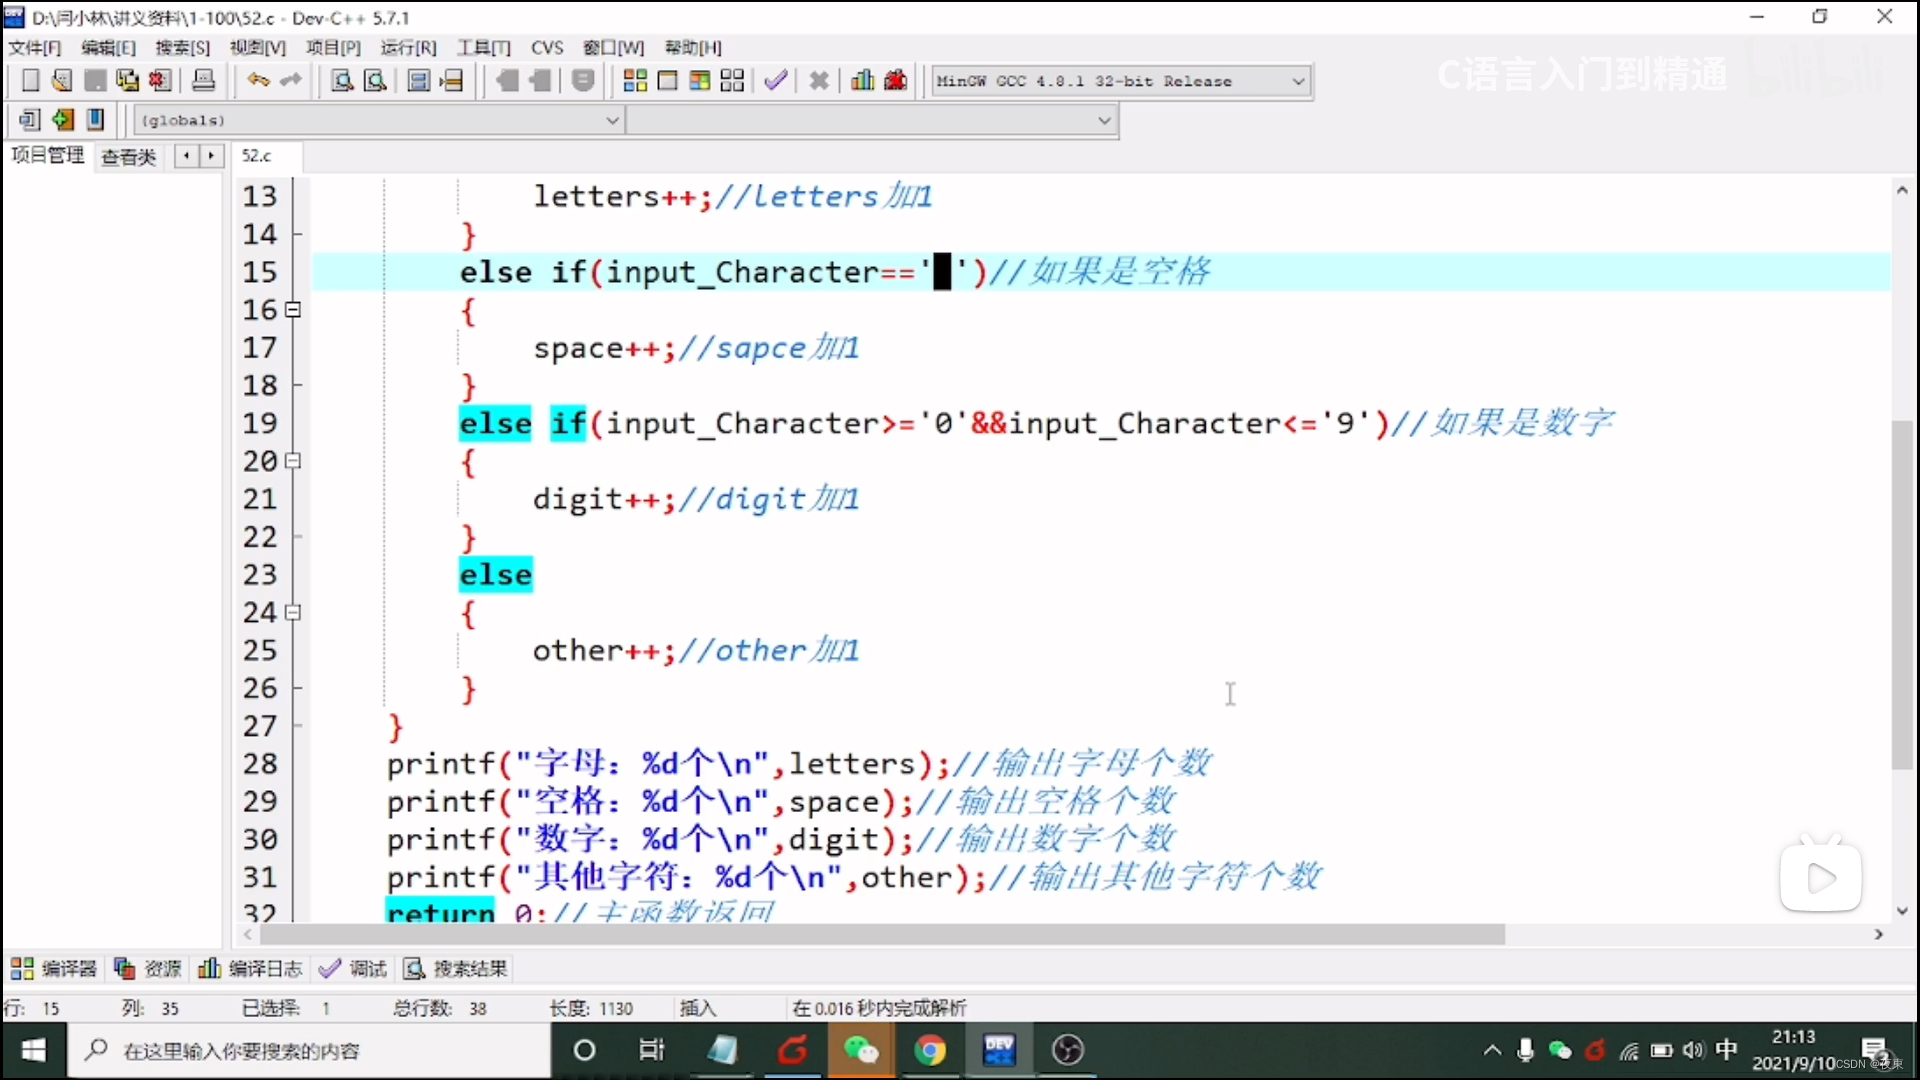Click the purple Syntax Check checkmark icon
Image resolution: width=1920 pixels, height=1080 pixels.
pos(776,81)
